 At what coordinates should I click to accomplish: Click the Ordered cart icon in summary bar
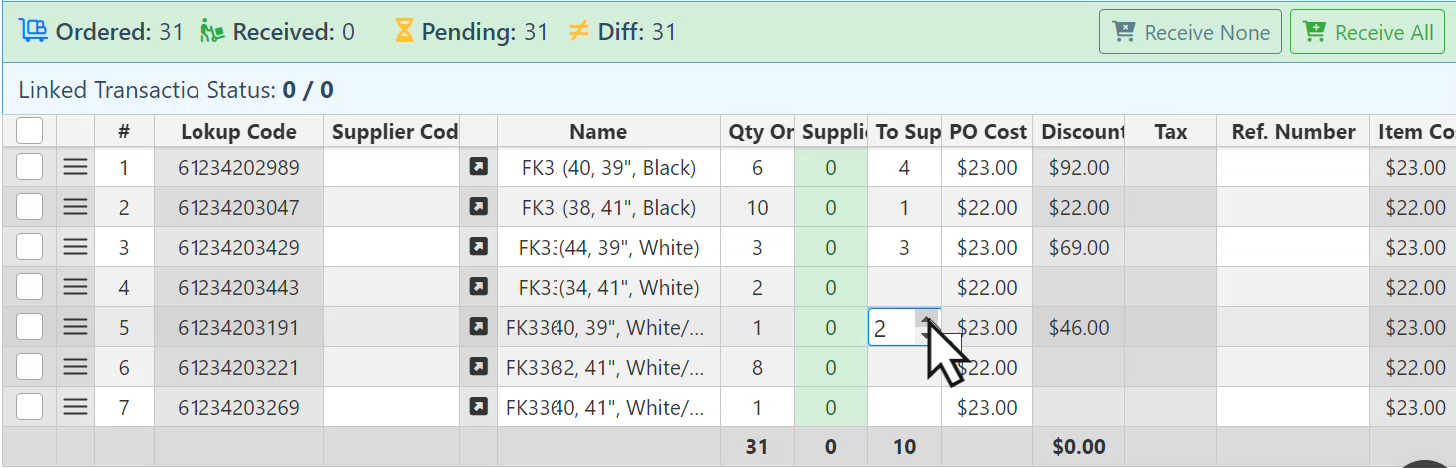click(34, 31)
